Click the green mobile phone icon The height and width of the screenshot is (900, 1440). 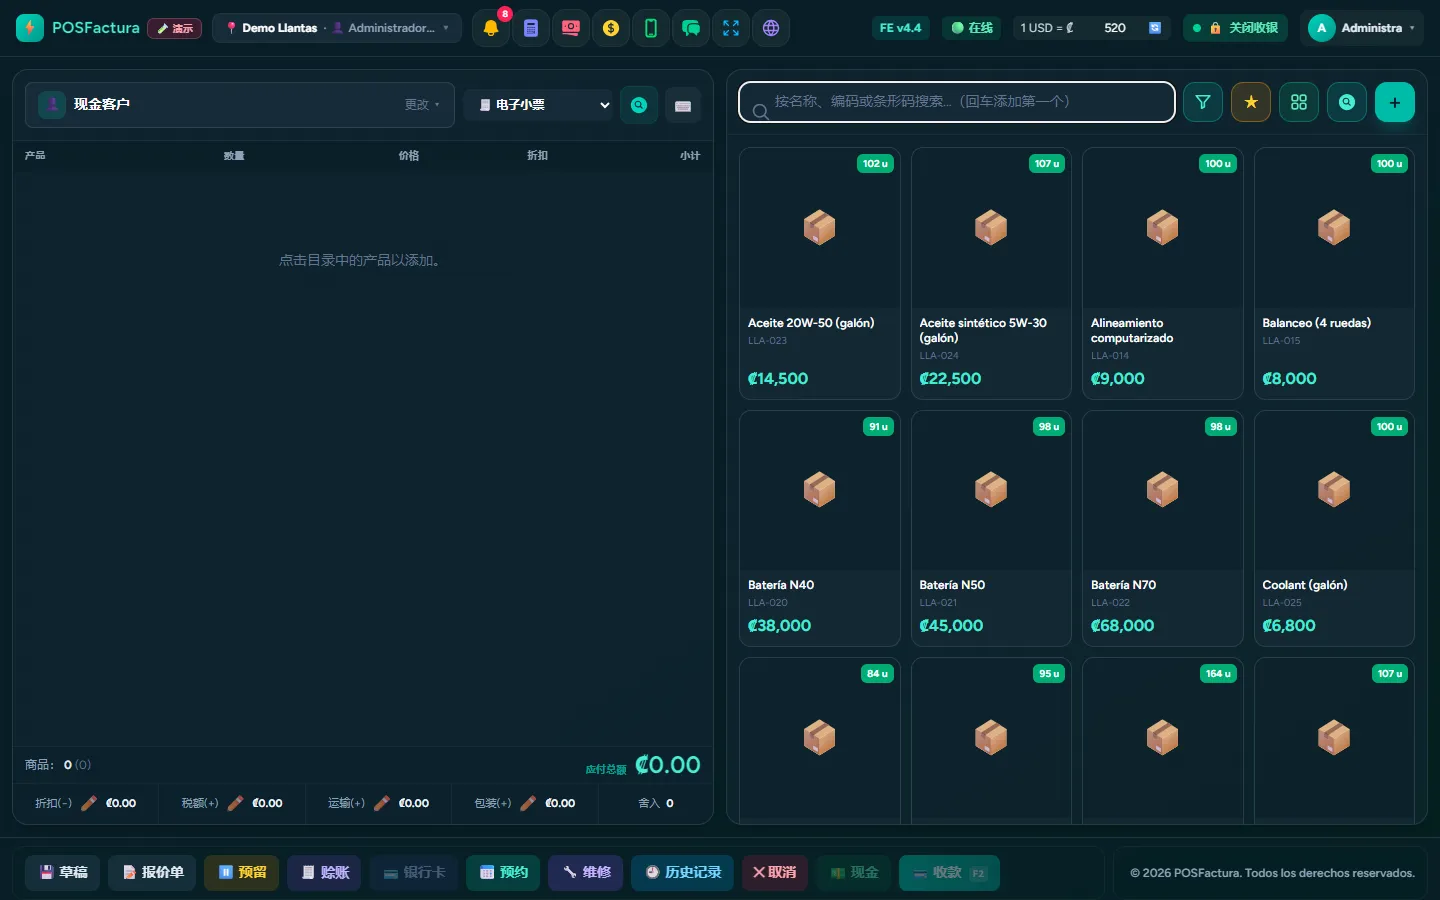(x=651, y=28)
